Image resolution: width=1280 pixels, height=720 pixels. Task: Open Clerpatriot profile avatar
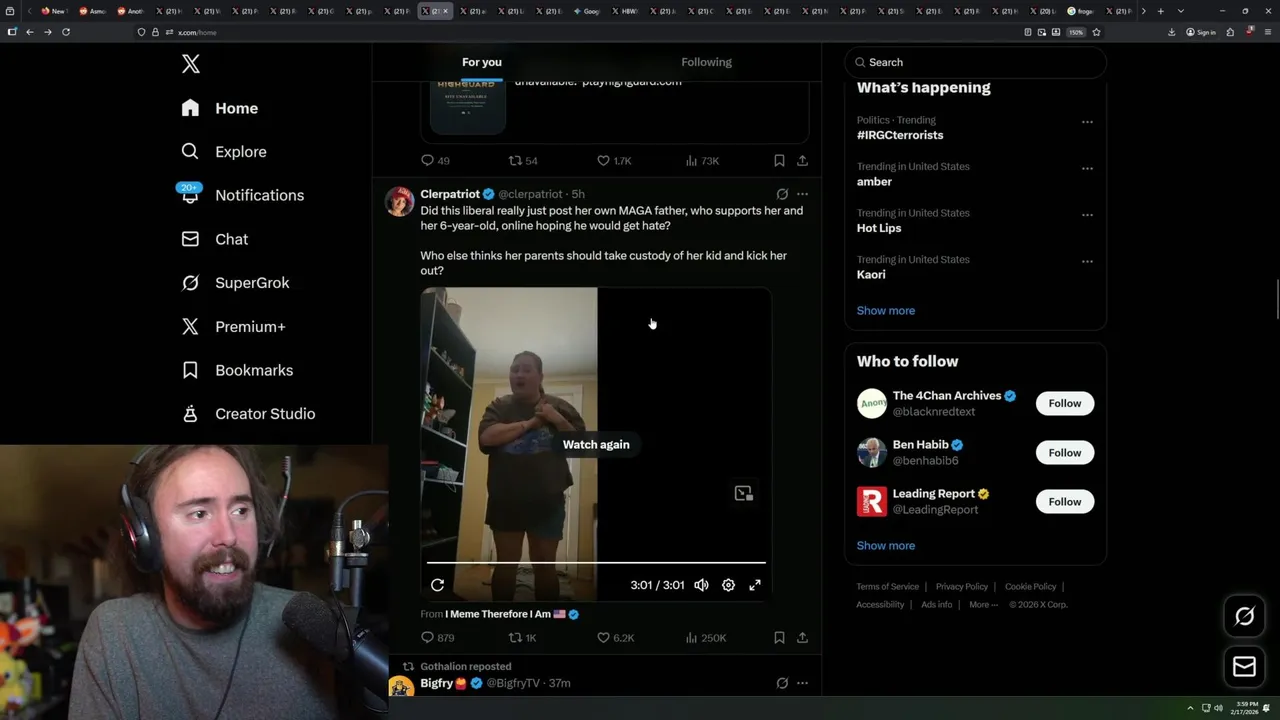point(400,201)
